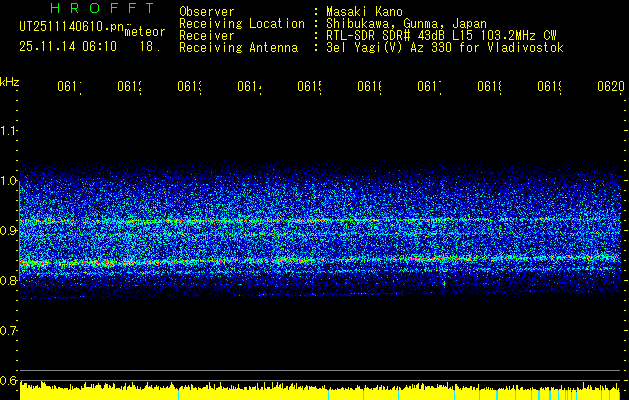The height and width of the screenshot is (400, 629).
Task: Click the 'meteor' label
Action: pyautogui.click(x=145, y=31)
